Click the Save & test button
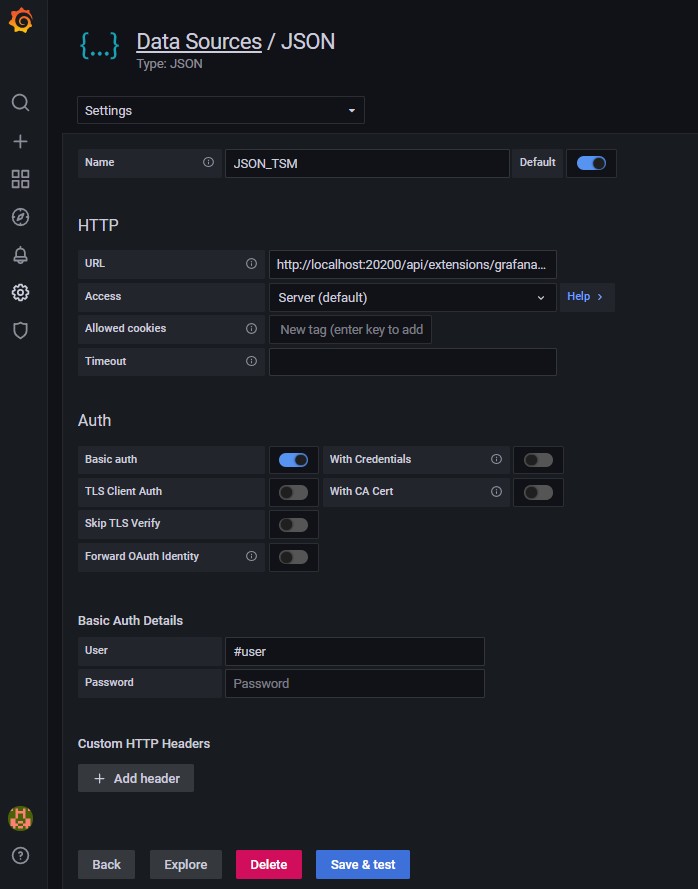This screenshot has height=889, width=698. coord(362,865)
